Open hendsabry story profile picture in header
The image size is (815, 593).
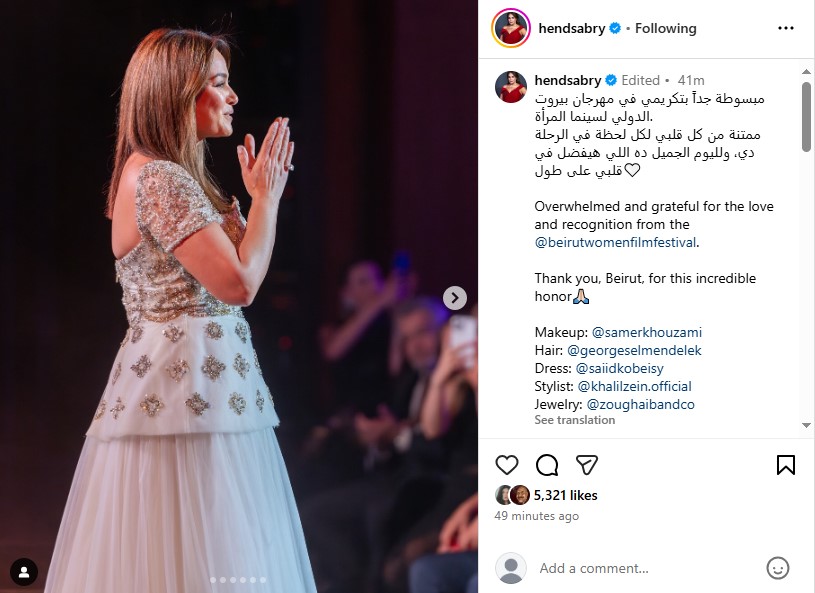pos(510,28)
